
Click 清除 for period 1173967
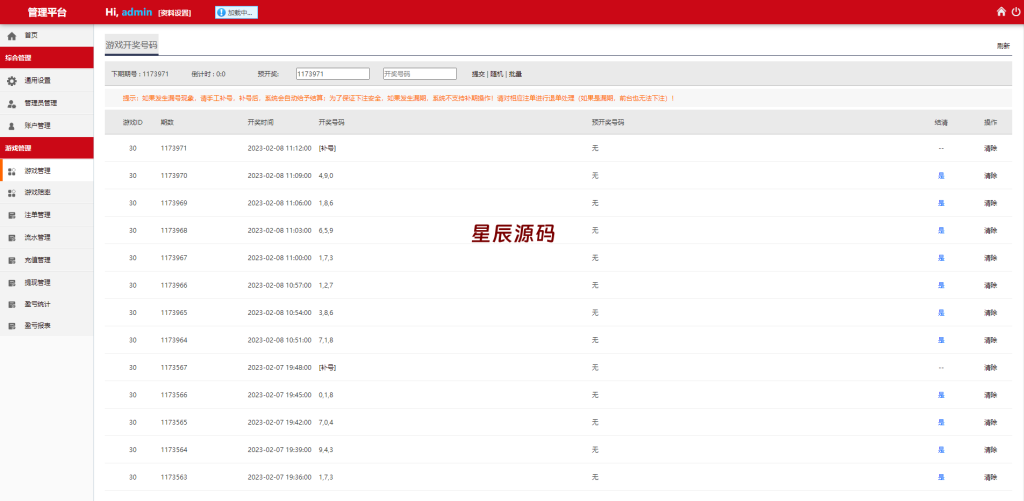pos(991,258)
